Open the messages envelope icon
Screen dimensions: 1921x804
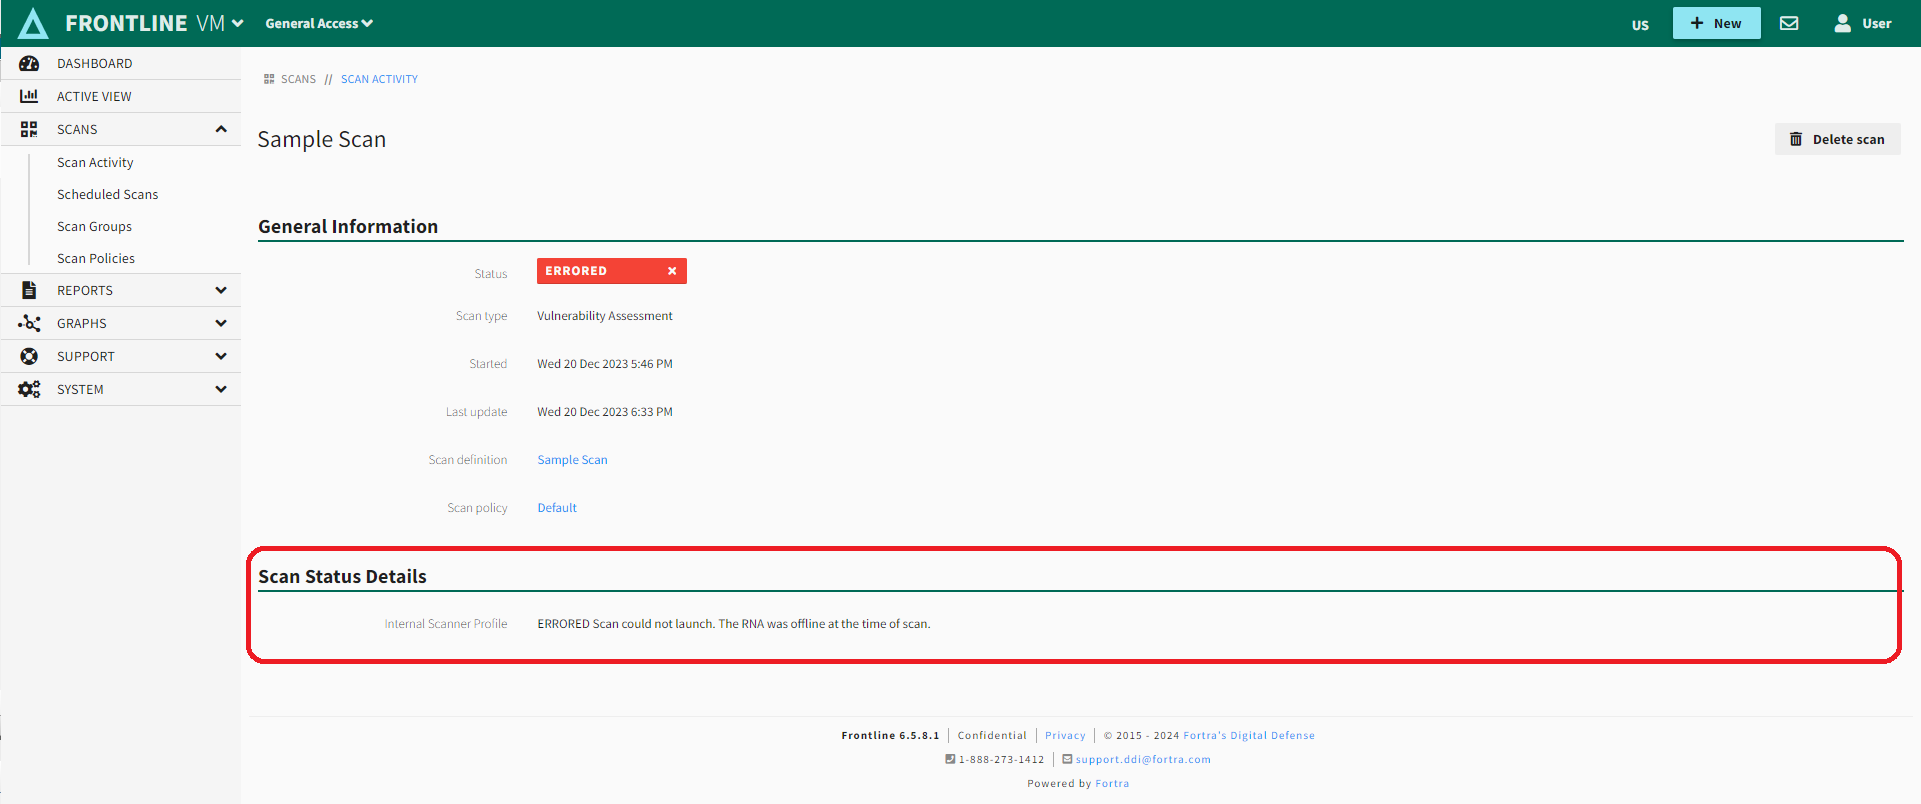(x=1789, y=23)
